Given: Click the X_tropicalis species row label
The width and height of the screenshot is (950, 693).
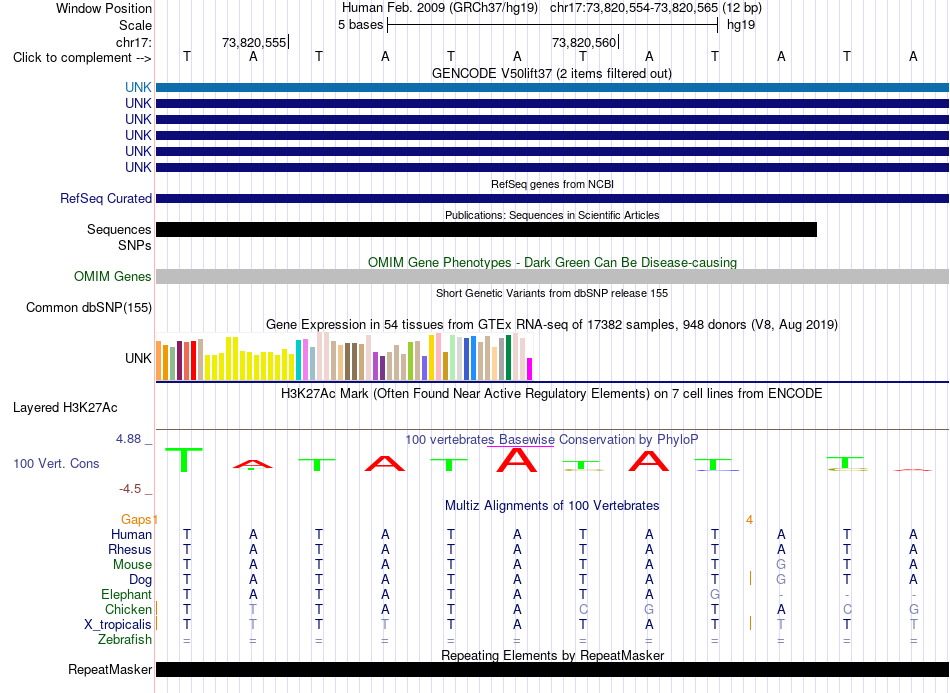Looking at the screenshot, I should coord(118,625).
